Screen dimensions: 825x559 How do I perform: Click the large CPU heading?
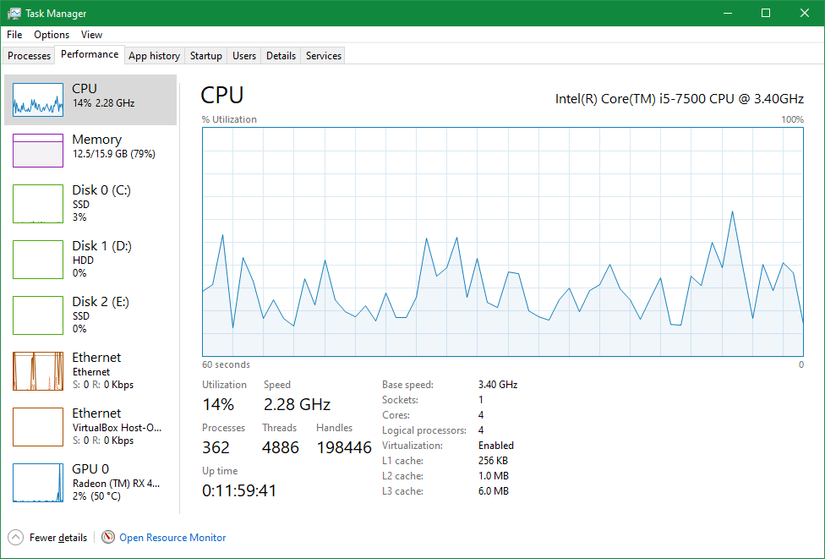point(222,95)
